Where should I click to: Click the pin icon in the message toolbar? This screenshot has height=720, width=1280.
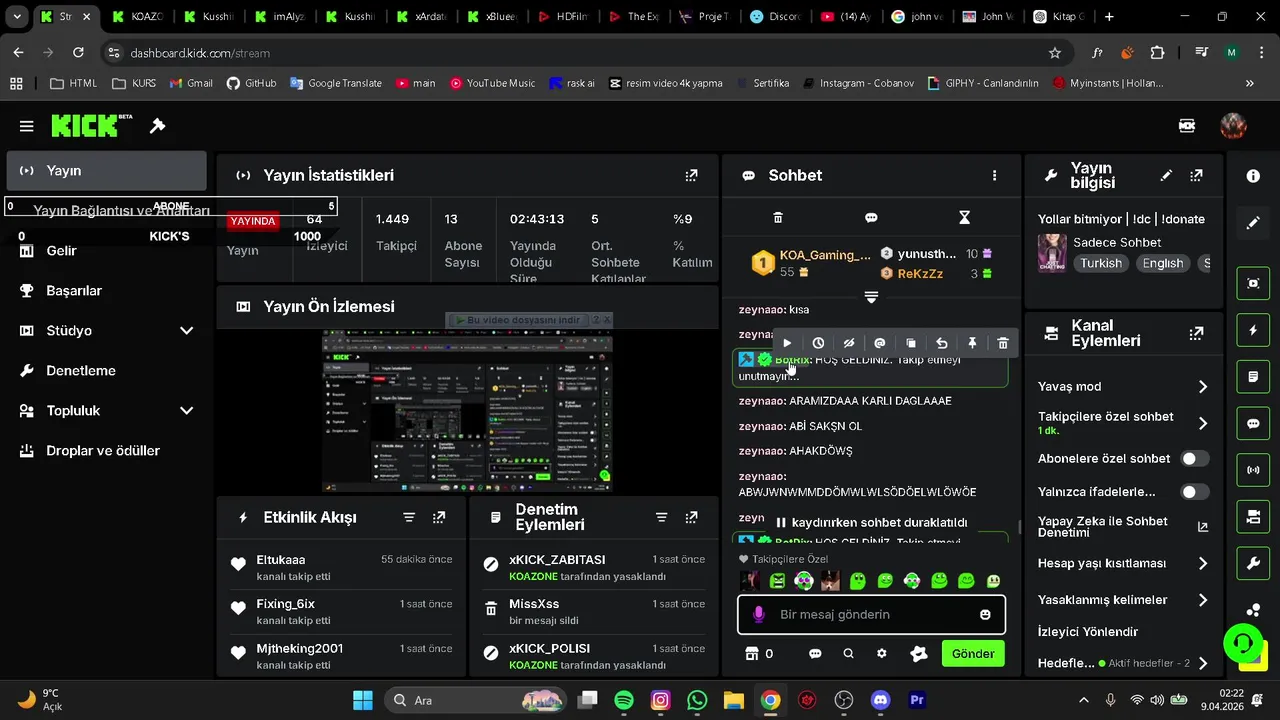coord(972,343)
